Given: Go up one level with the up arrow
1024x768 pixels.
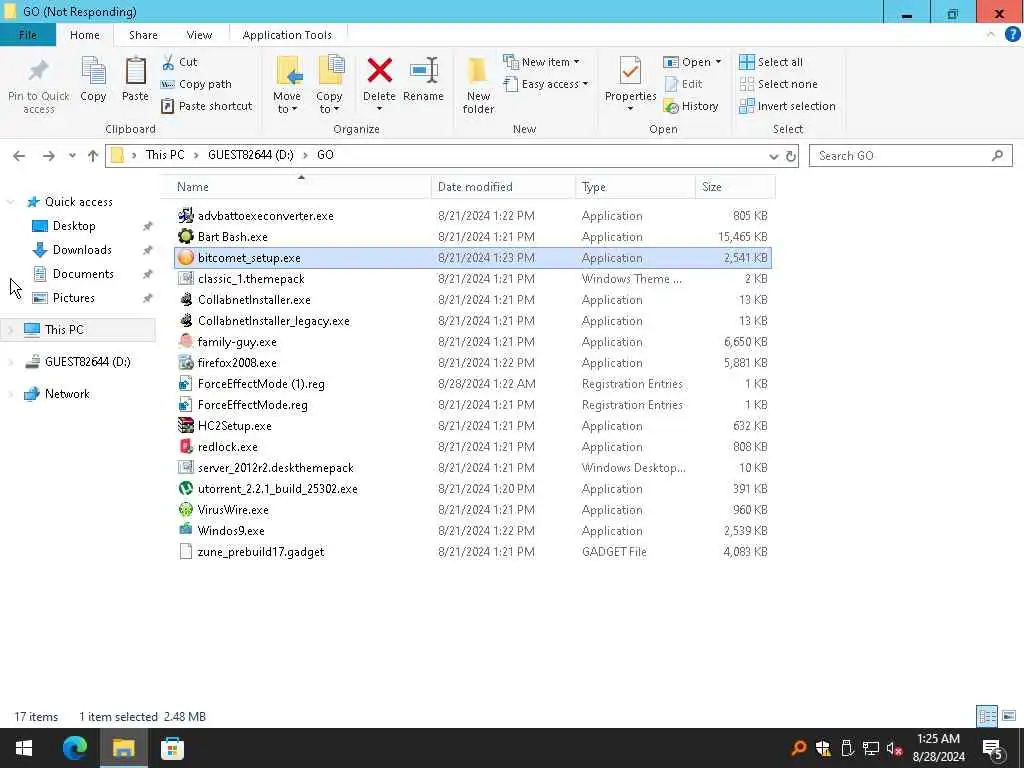Looking at the screenshot, I should pyautogui.click(x=93, y=156).
